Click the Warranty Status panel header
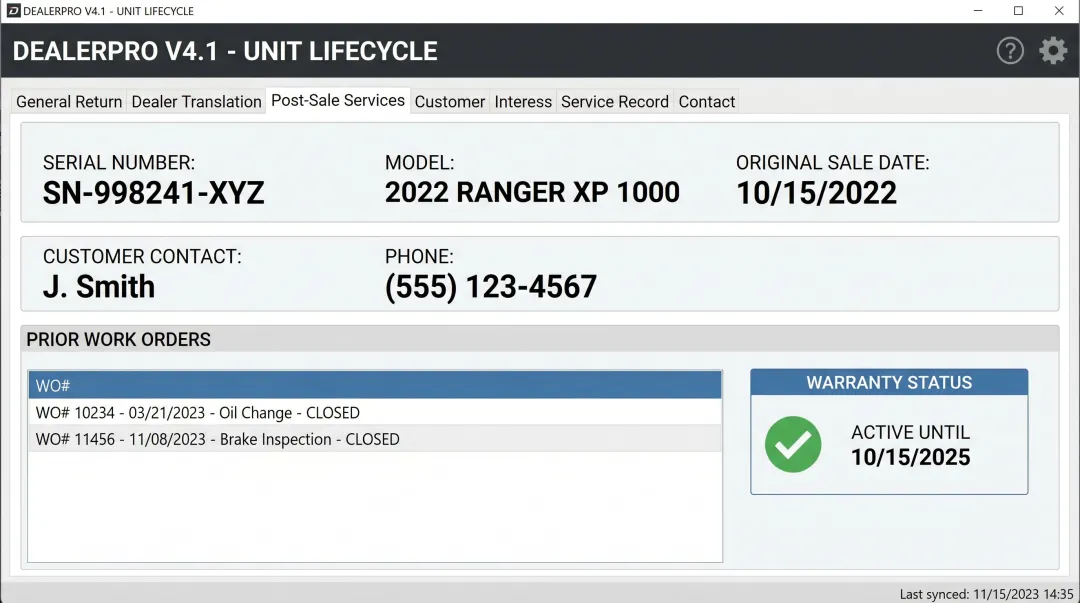1080x603 pixels. (x=889, y=382)
